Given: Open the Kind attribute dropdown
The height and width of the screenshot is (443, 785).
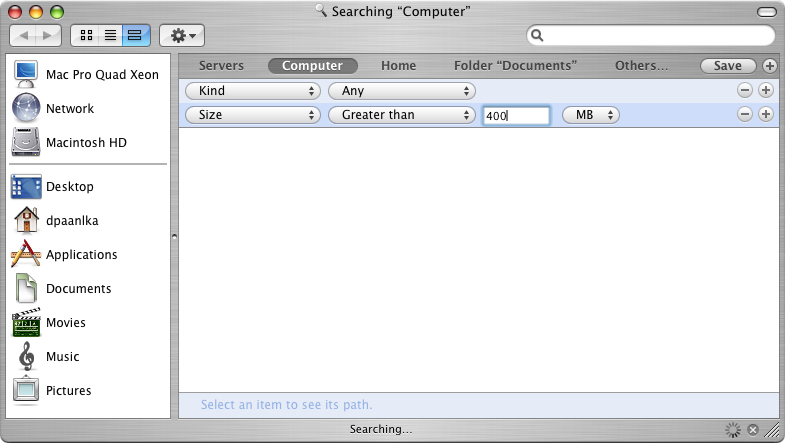Looking at the screenshot, I should click(253, 91).
